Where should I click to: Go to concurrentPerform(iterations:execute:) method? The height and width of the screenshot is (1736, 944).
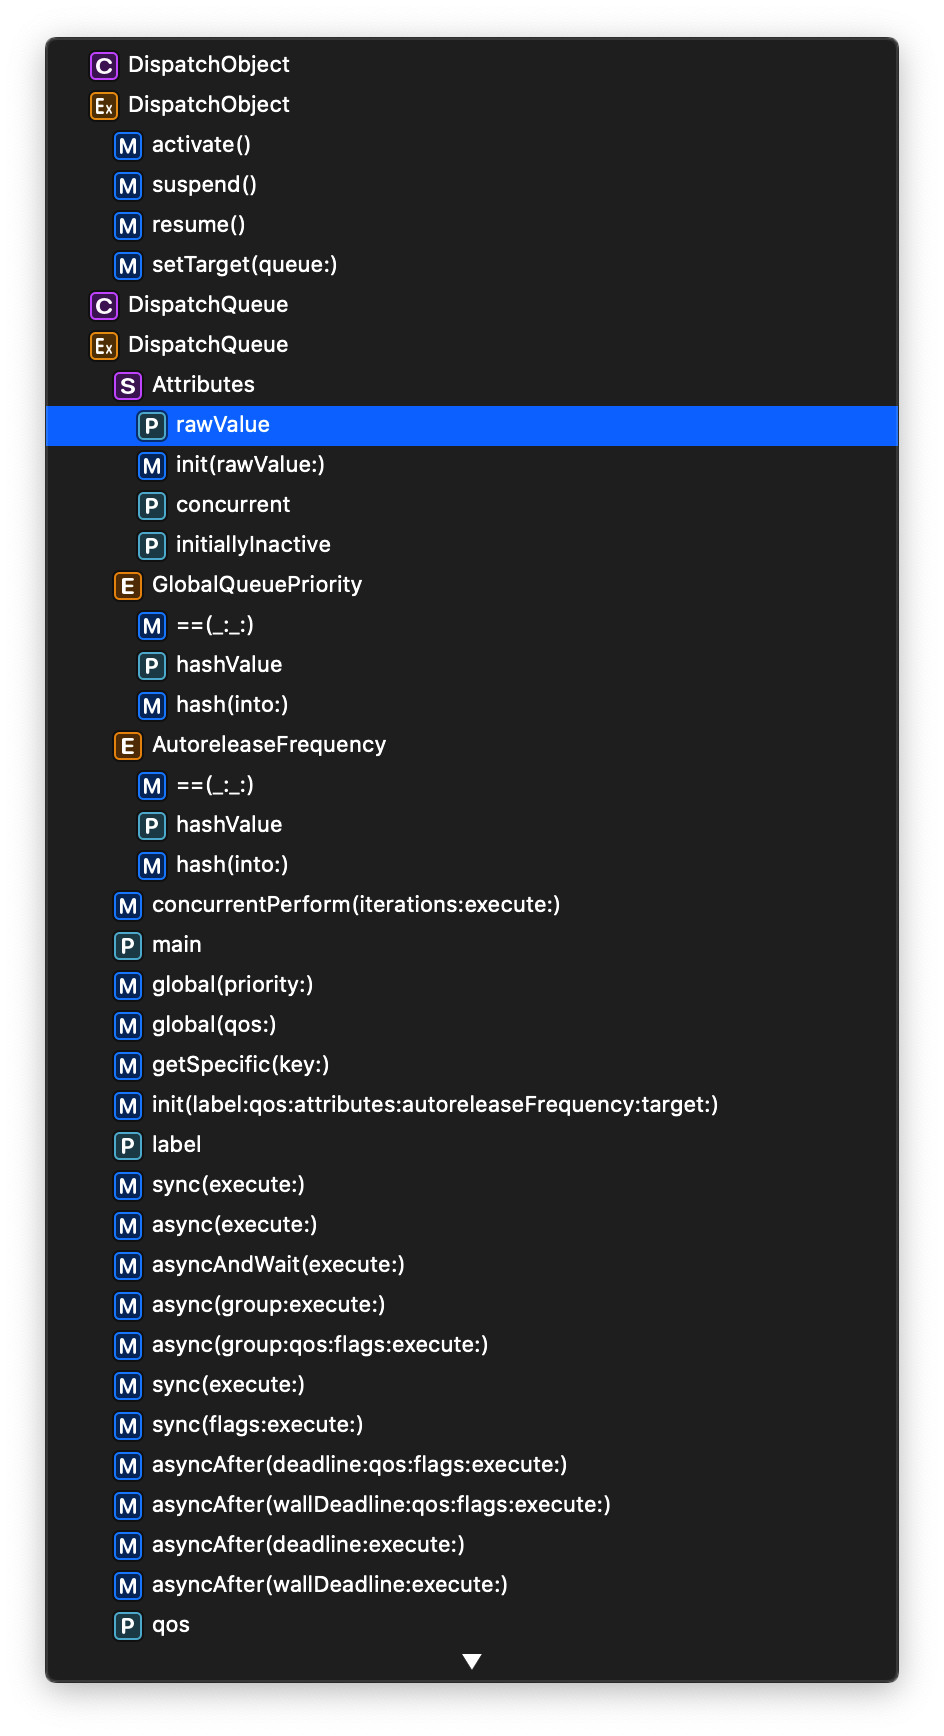coord(472,905)
